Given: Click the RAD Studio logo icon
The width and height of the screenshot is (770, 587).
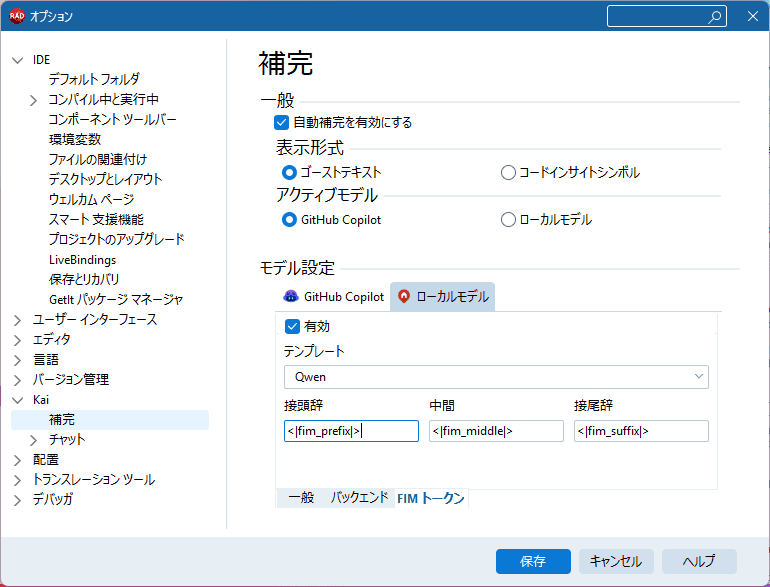Looking at the screenshot, I should 17,16.
